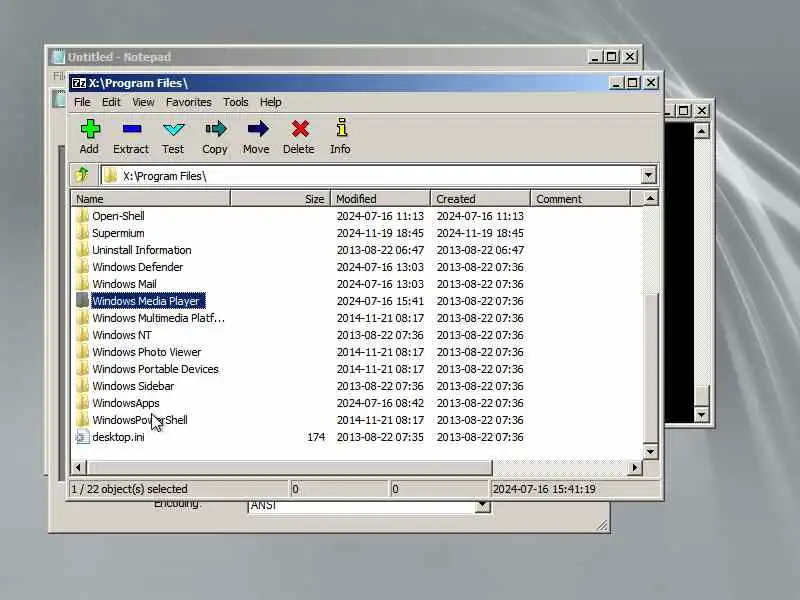Click the Notepad title bar icon
800x600 pixels.
coord(59,57)
